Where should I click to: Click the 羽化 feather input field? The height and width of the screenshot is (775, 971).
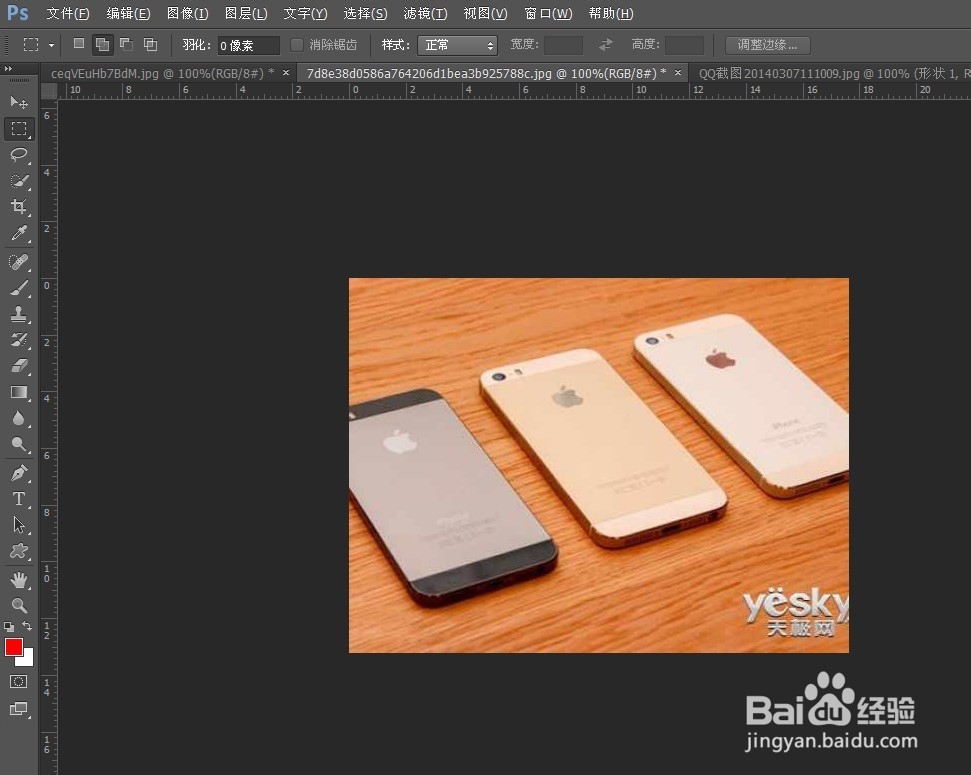coord(248,45)
